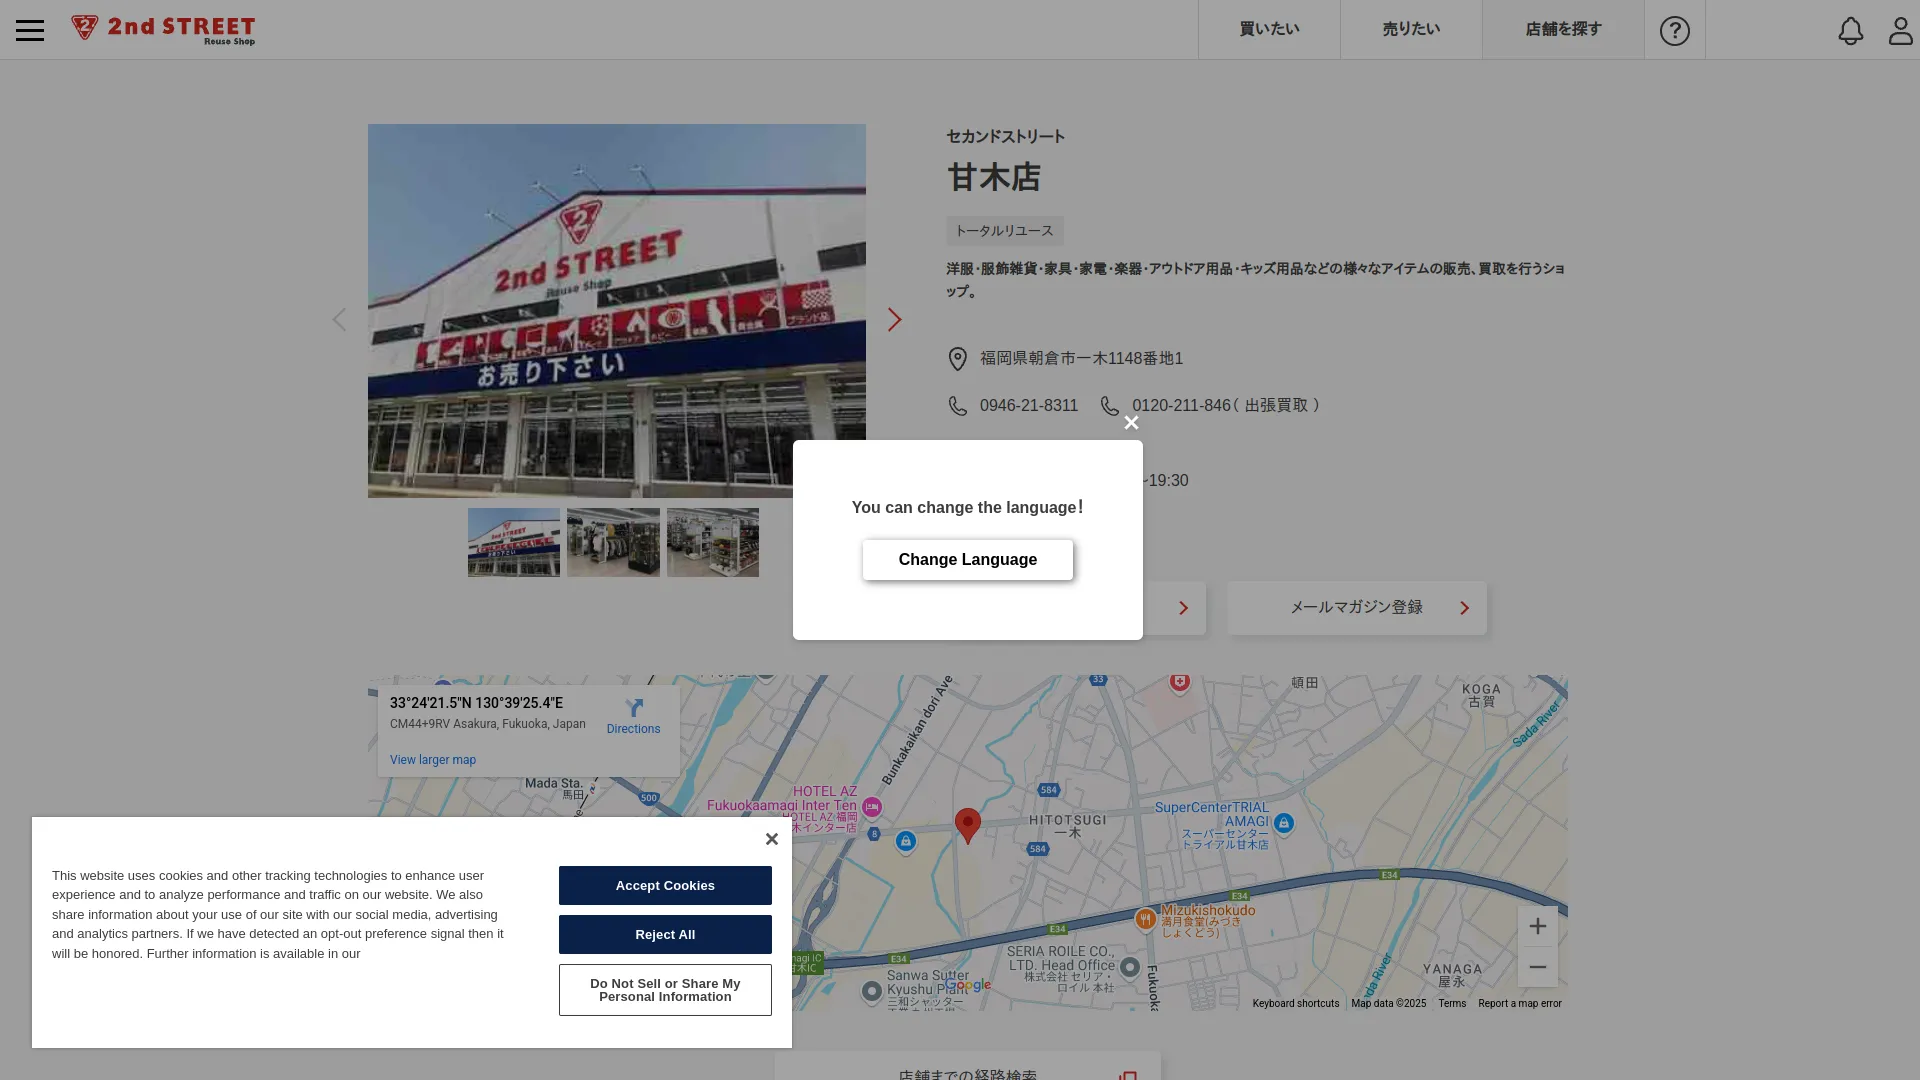Open メールマガジン登録 button

pos(1357,608)
